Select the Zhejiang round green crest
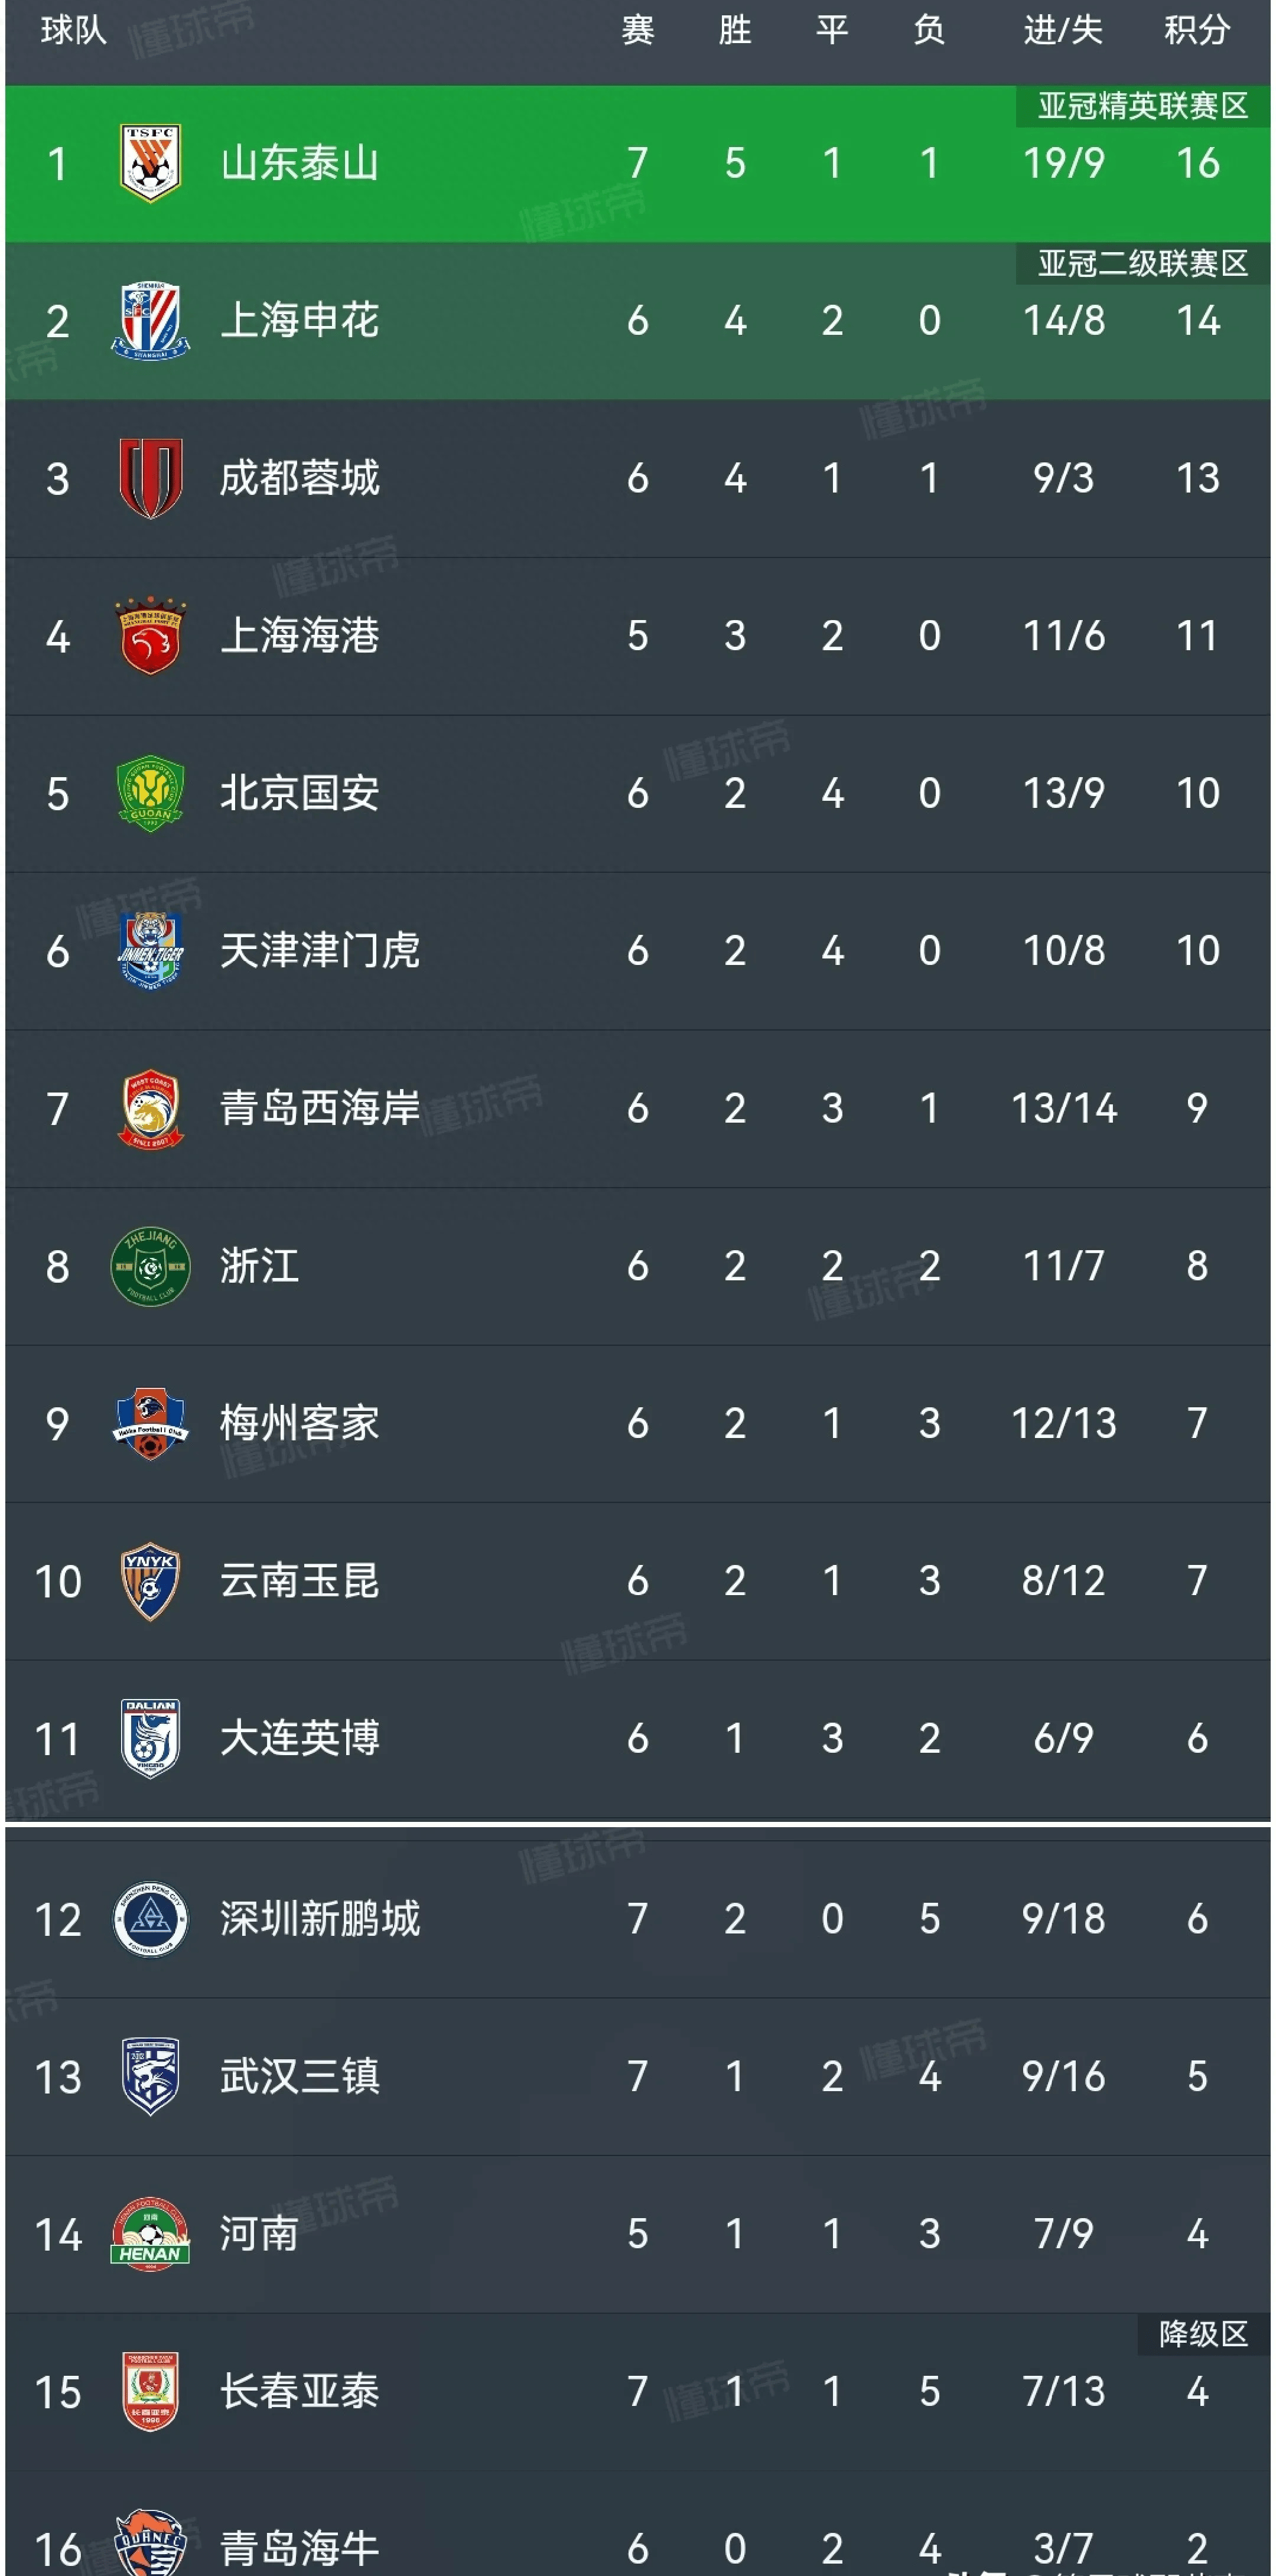The height and width of the screenshot is (2576, 1276). click(150, 1266)
